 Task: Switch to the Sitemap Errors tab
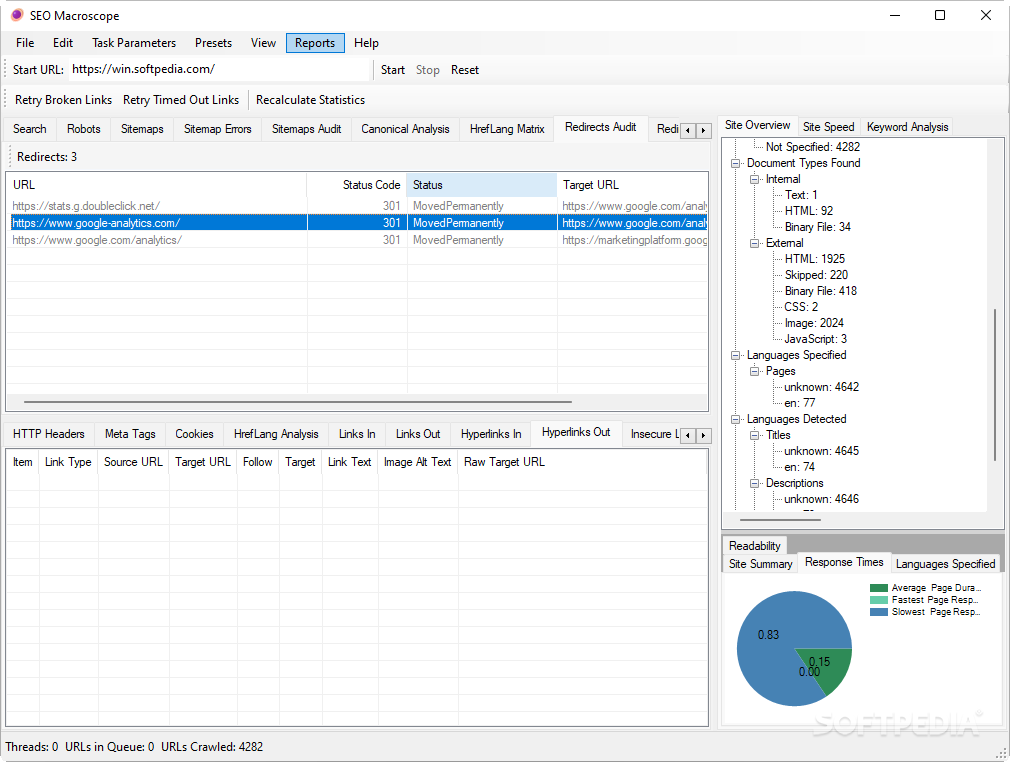pyautogui.click(x=218, y=129)
